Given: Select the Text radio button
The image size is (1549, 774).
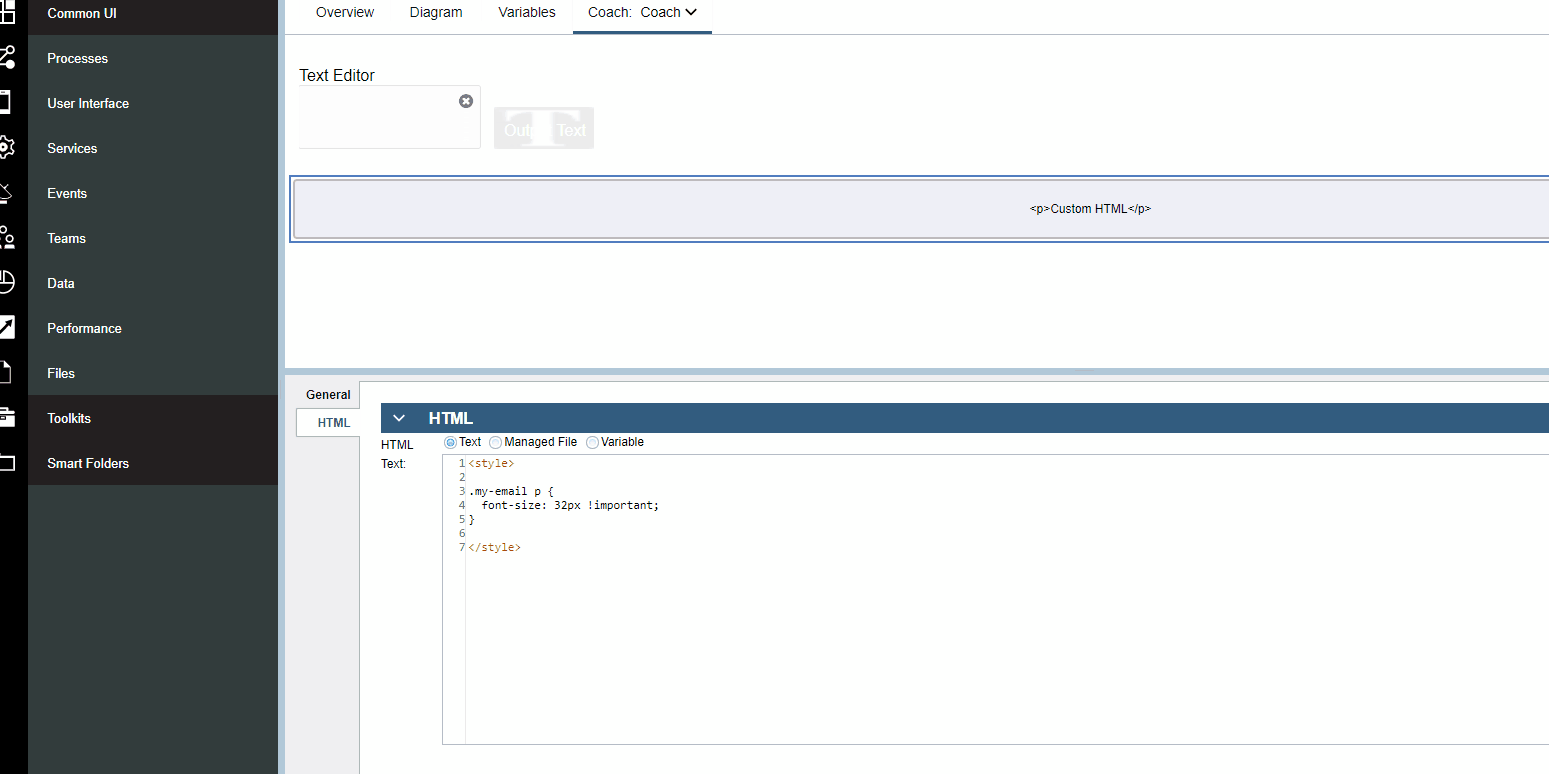Looking at the screenshot, I should tap(450, 442).
